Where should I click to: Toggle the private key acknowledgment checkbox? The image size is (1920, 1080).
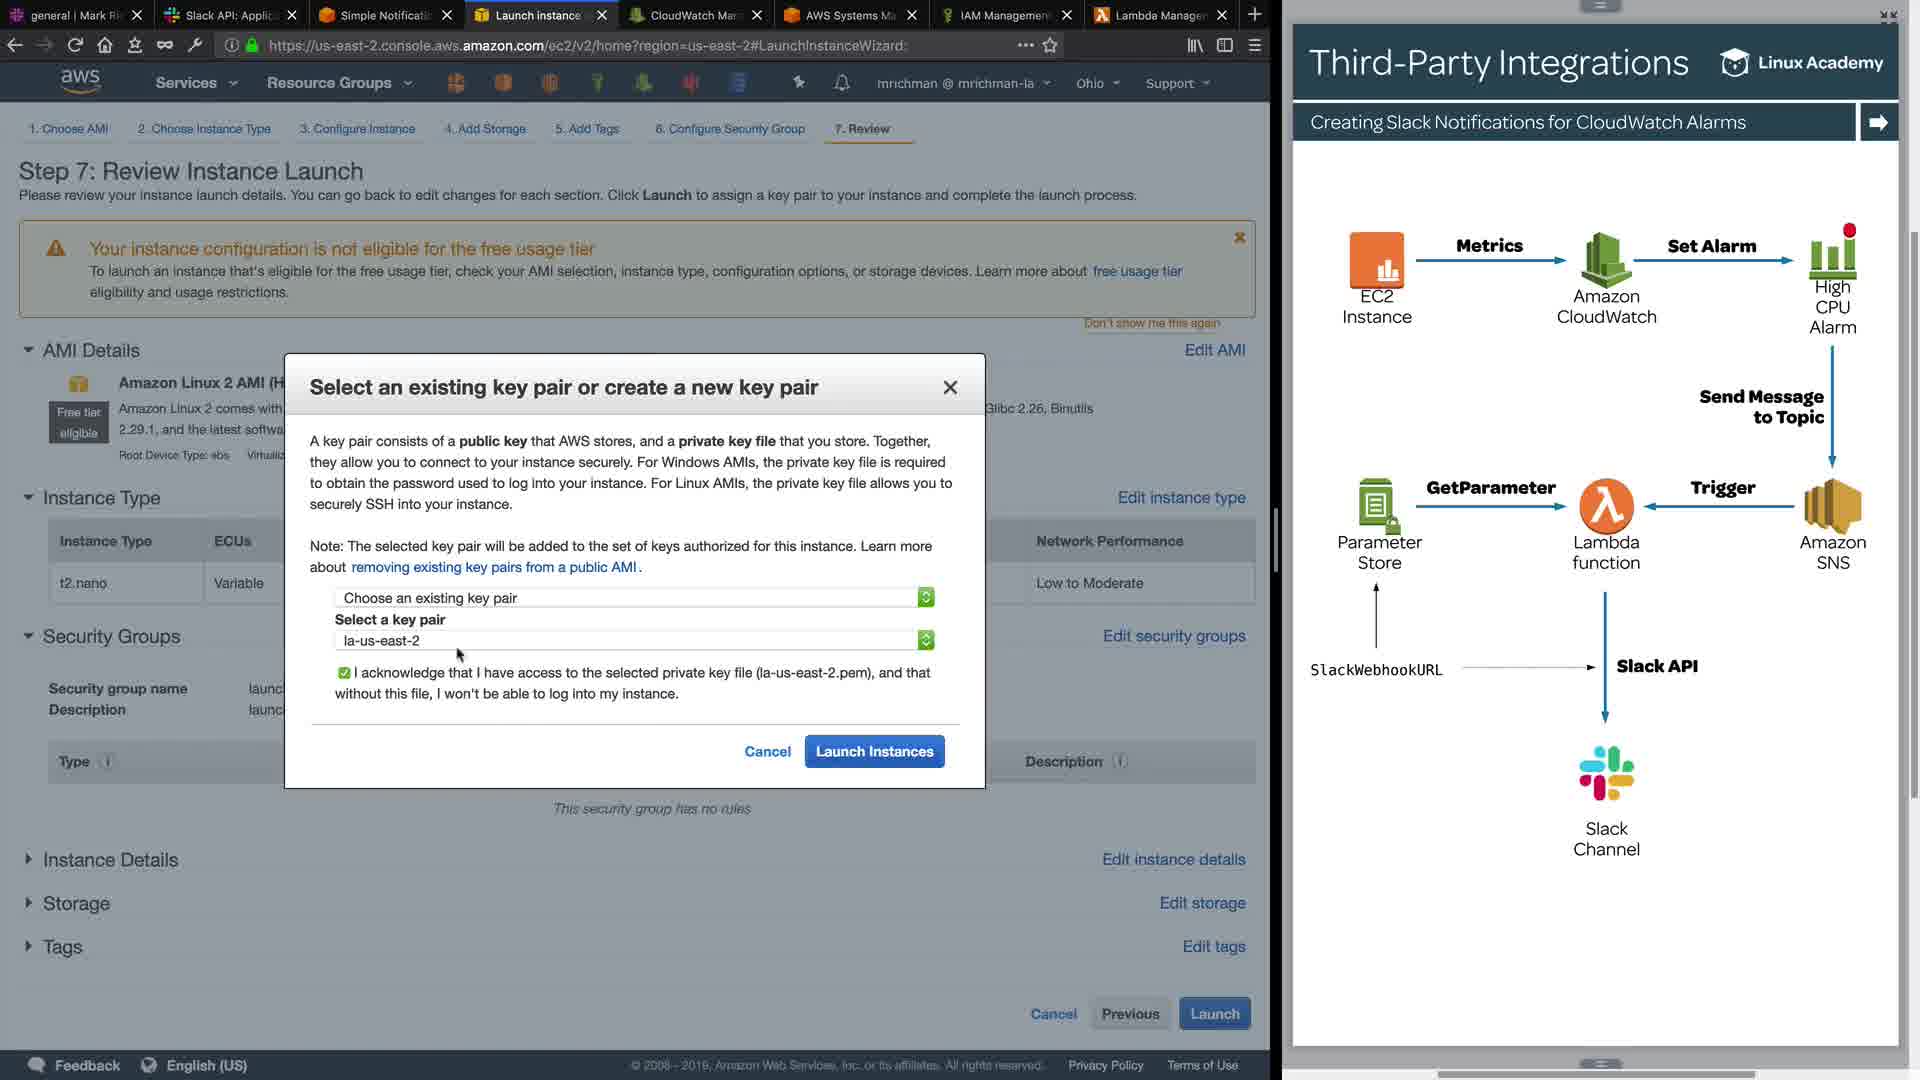click(344, 673)
